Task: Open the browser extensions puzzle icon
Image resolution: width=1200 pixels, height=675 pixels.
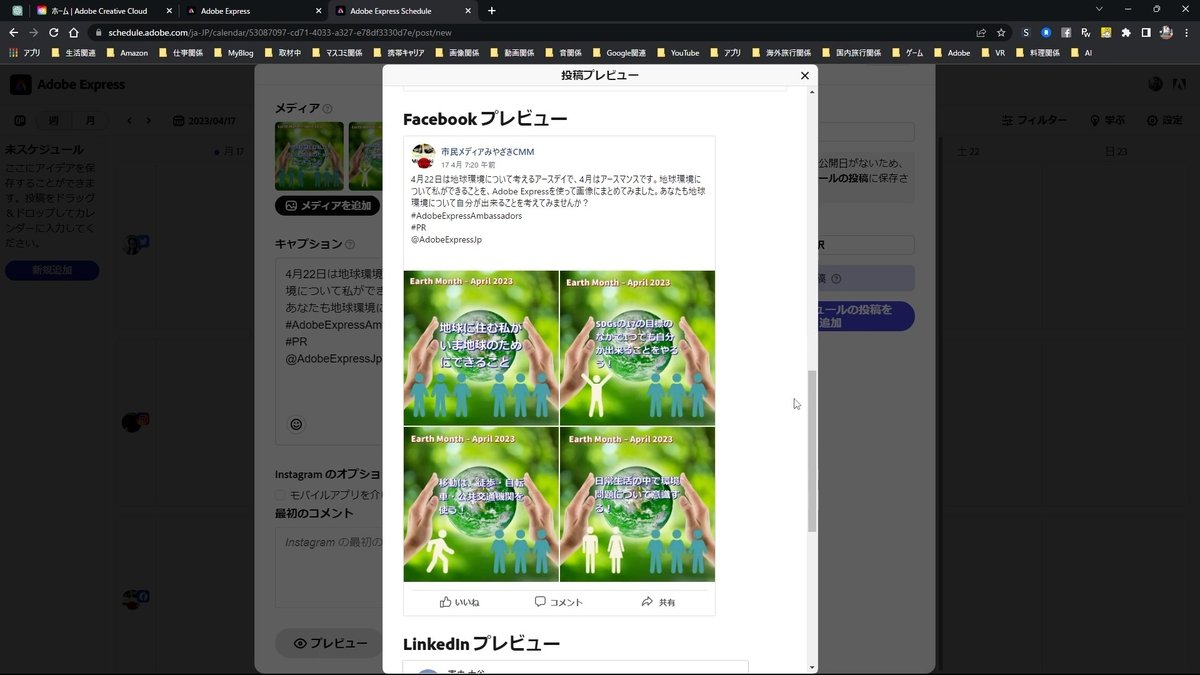Action: pyautogui.click(x=1126, y=32)
